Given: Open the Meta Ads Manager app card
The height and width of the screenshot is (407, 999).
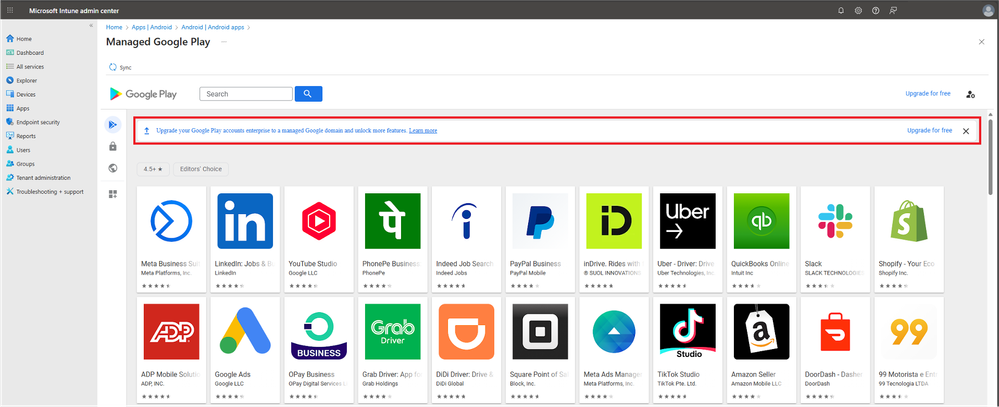Looking at the screenshot, I should point(614,350).
